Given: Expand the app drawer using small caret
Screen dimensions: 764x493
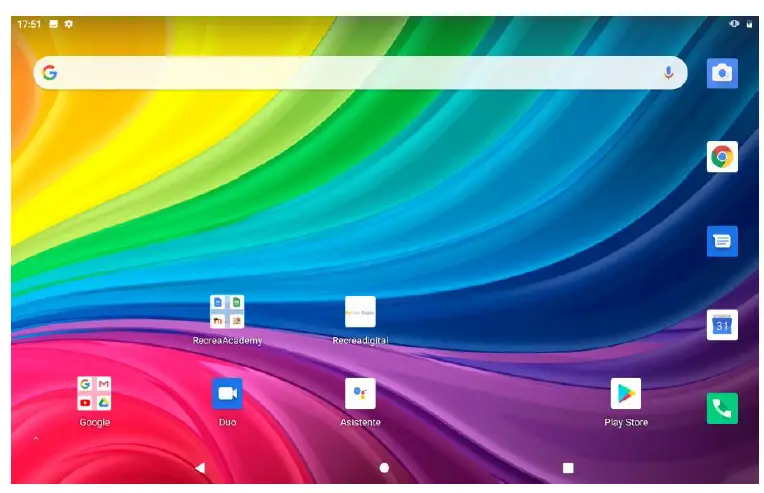Looking at the screenshot, I should pyautogui.click(x=36, y=439).
